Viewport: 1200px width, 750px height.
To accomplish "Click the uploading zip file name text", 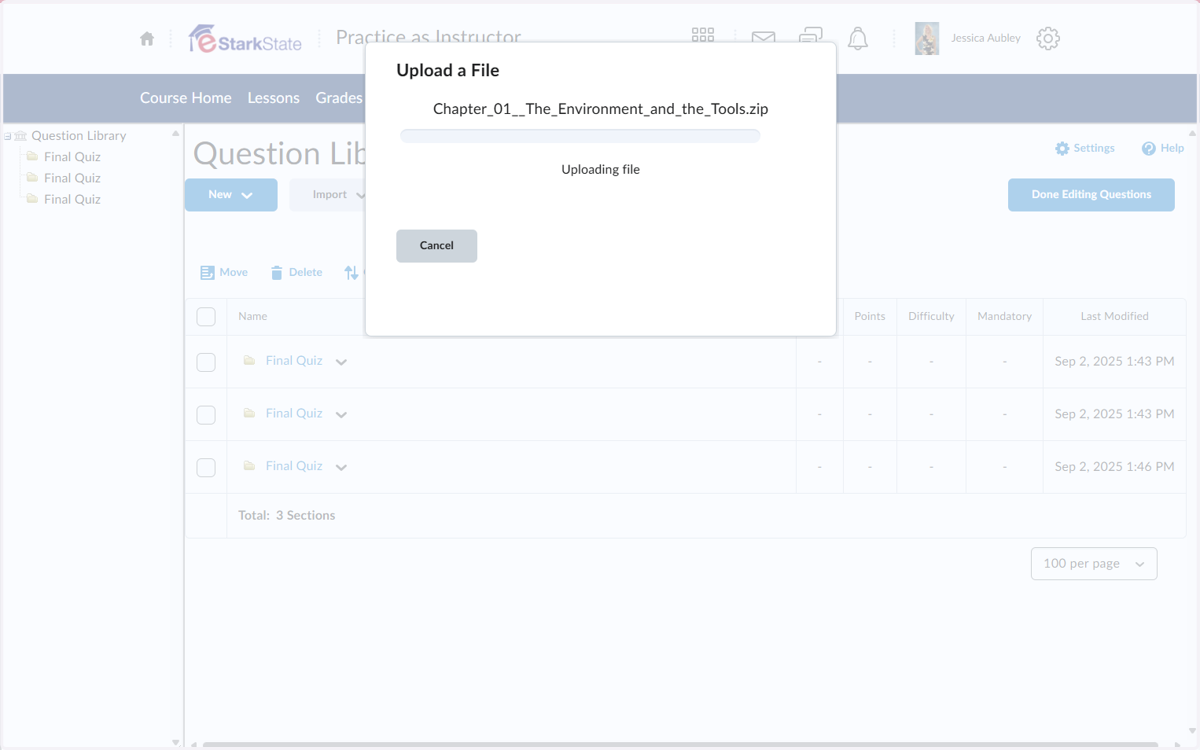I will [600, 109].
